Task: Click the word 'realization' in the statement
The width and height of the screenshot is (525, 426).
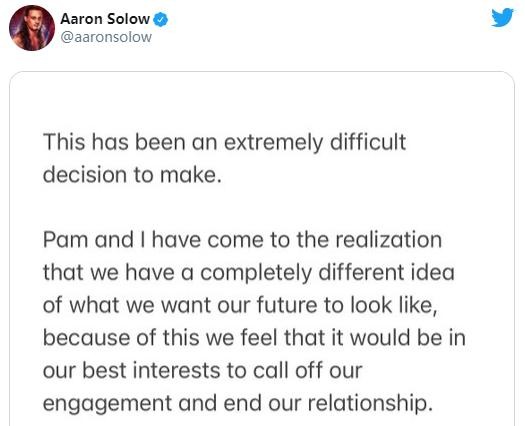Action: (389, 240)
